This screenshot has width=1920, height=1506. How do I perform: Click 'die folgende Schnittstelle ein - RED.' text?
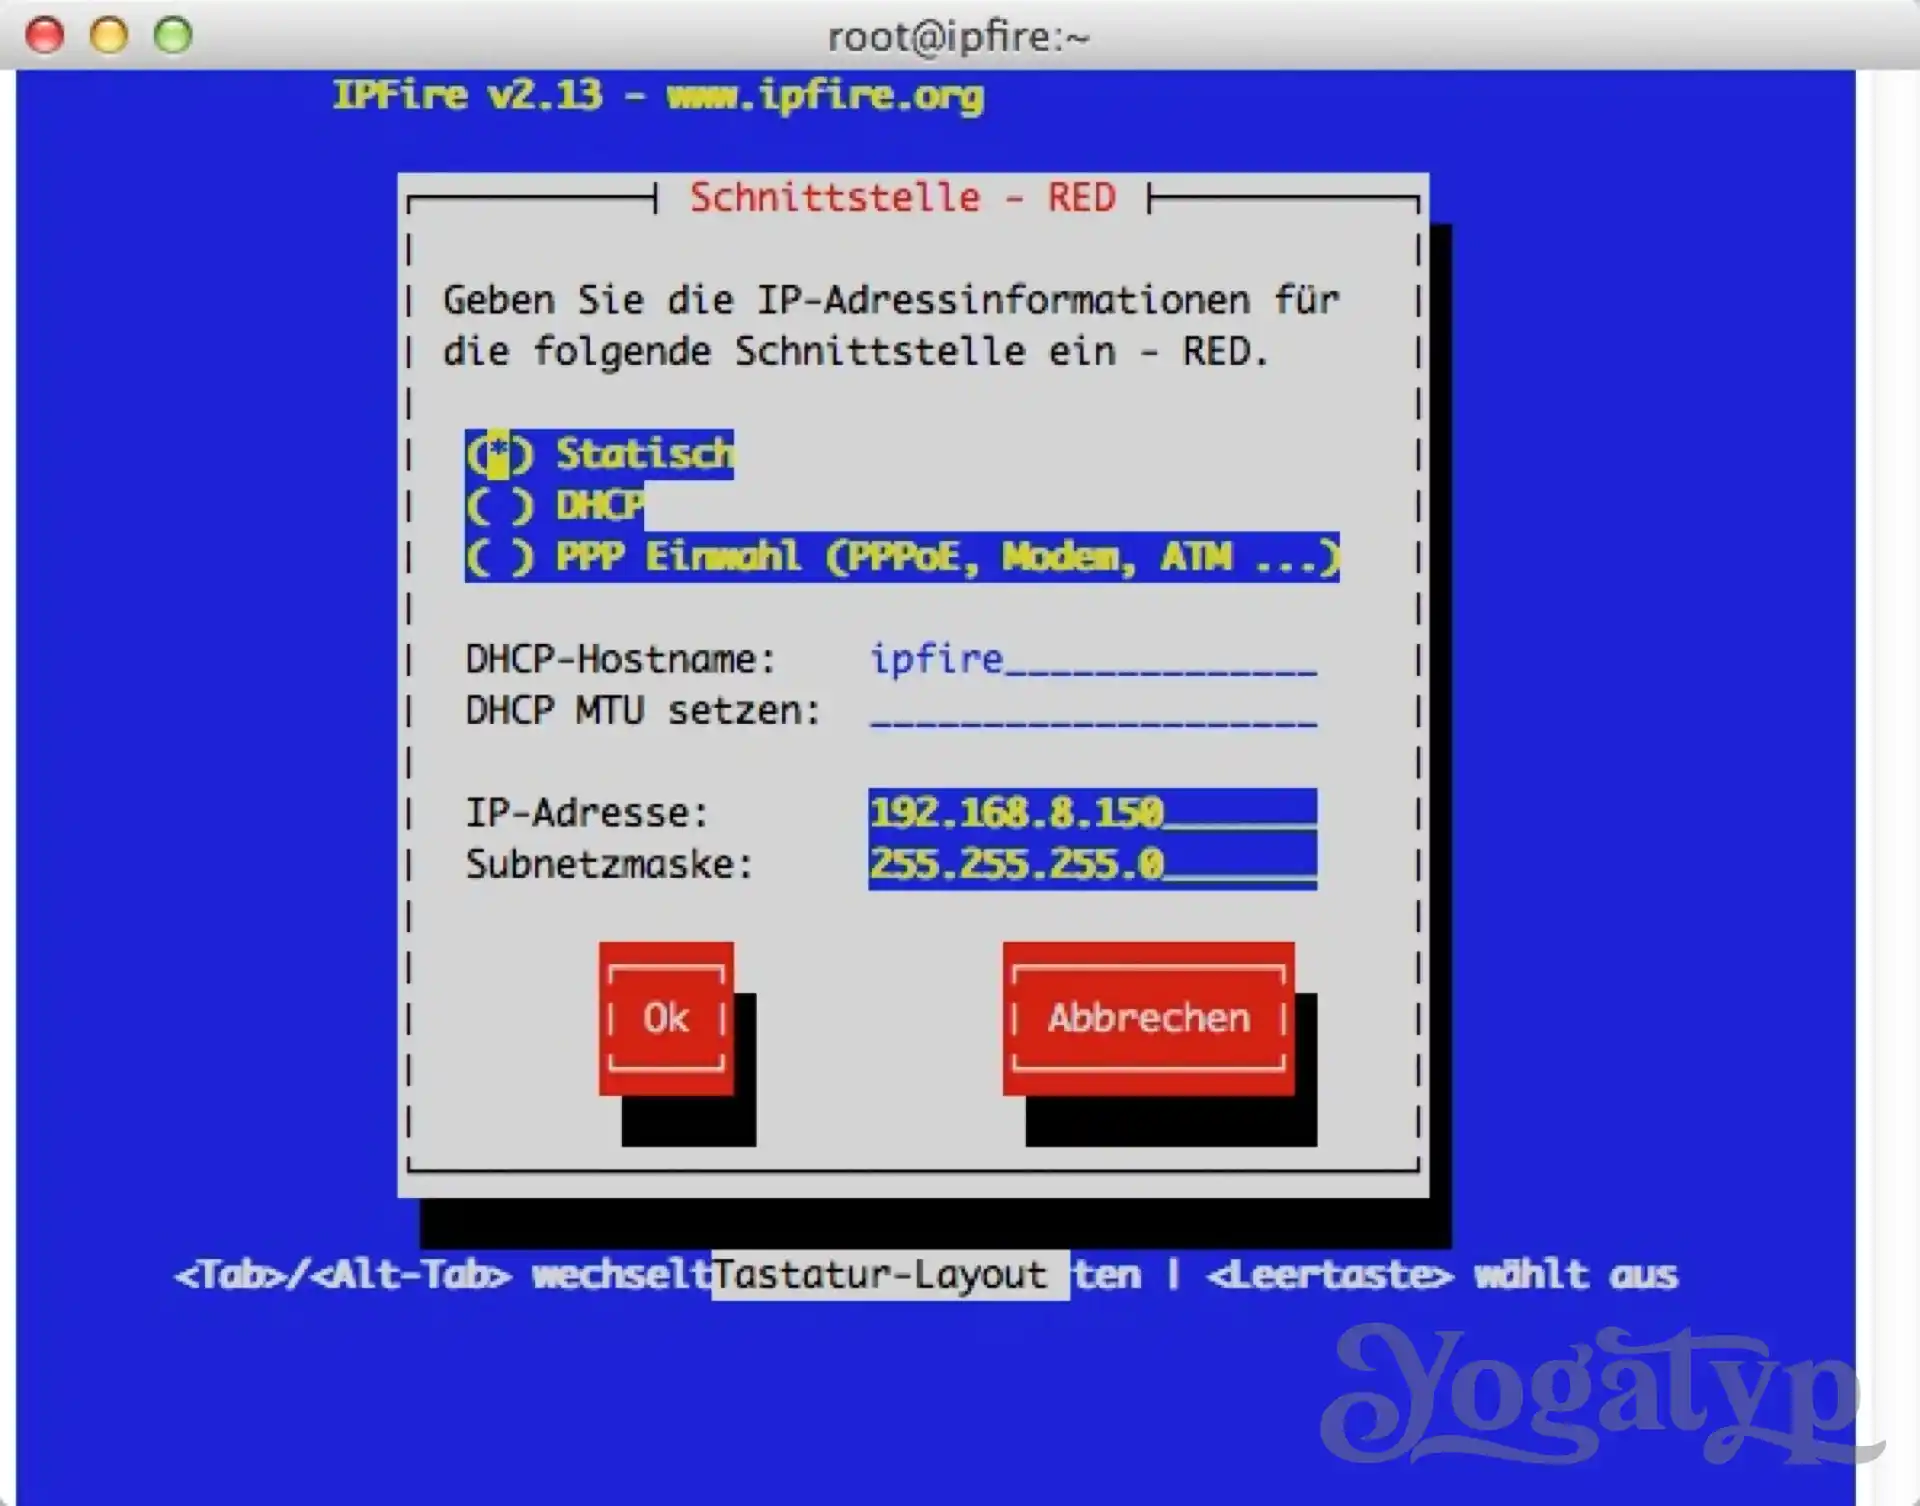[856, 351]
